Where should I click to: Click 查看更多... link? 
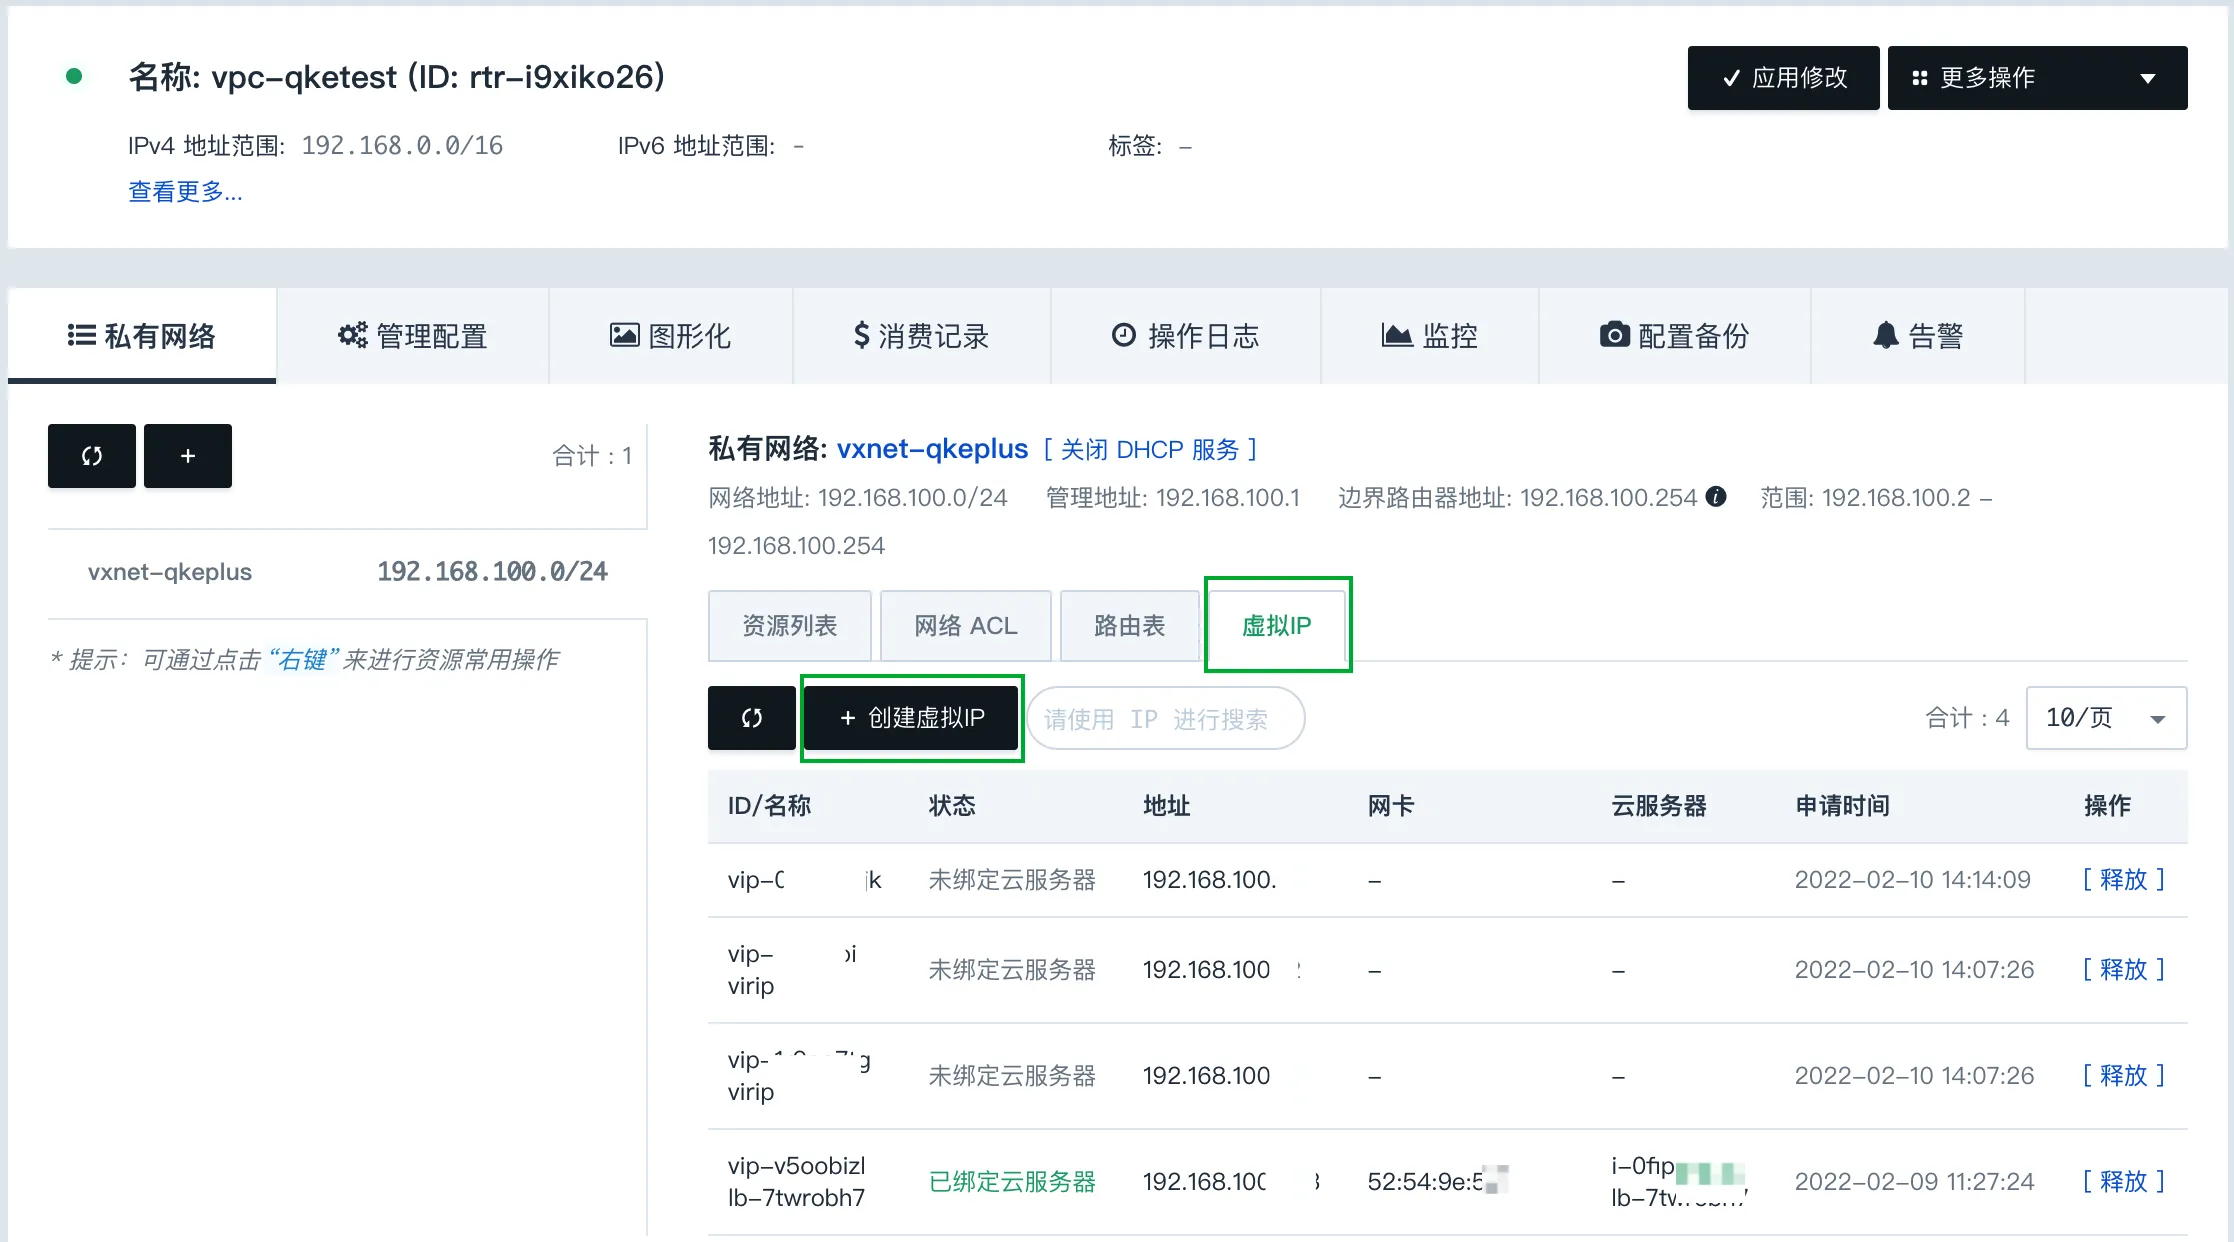coord(185,192)
